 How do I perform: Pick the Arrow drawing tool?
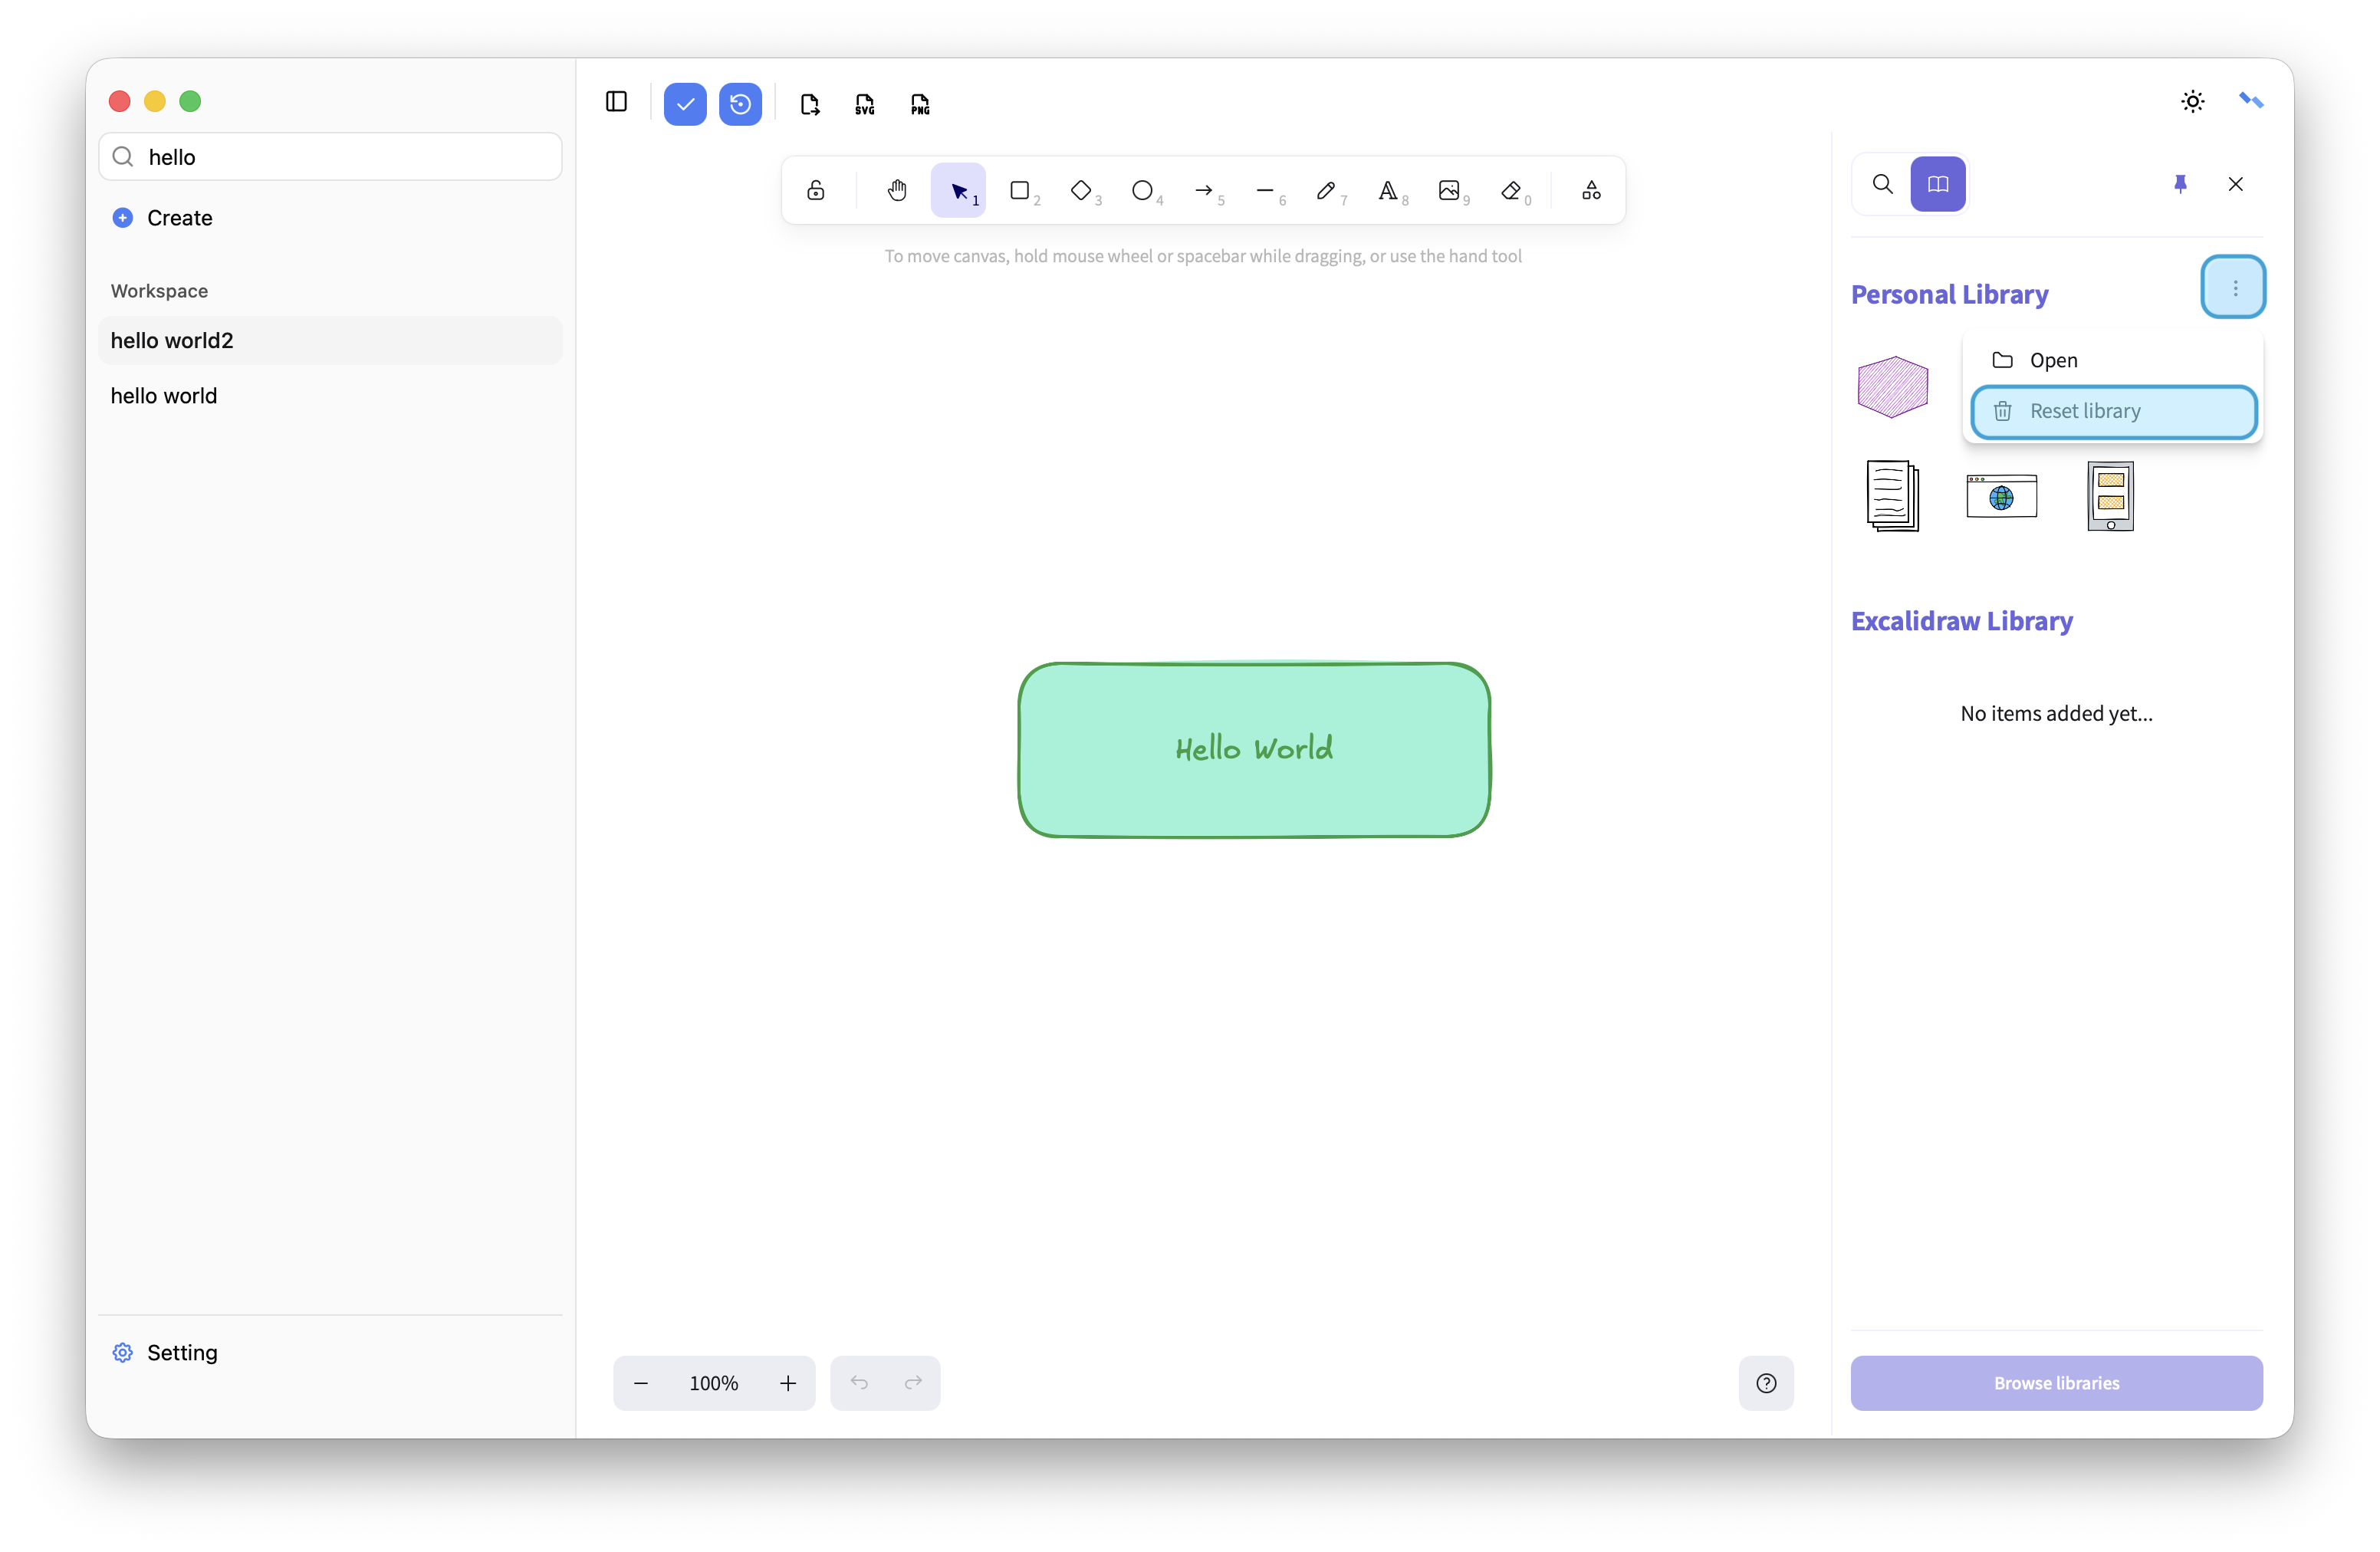(1203, 190)
